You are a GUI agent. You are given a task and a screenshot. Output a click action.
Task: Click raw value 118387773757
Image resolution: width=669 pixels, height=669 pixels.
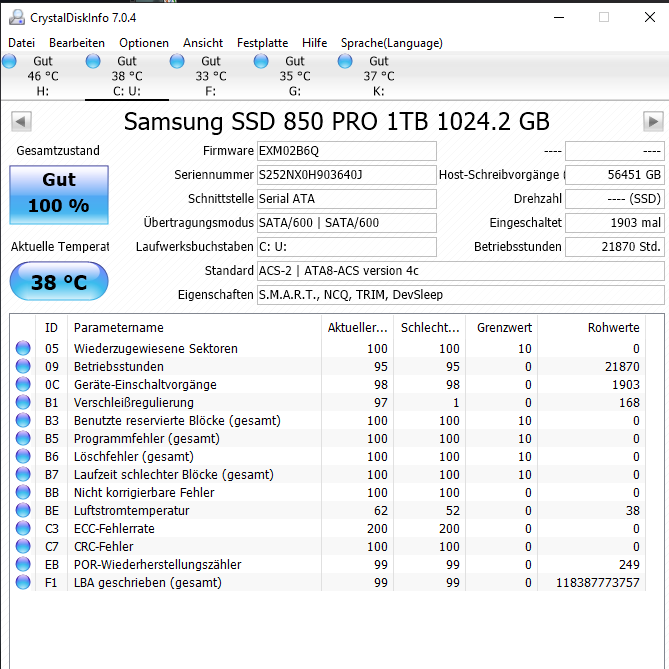pos(597,582)
